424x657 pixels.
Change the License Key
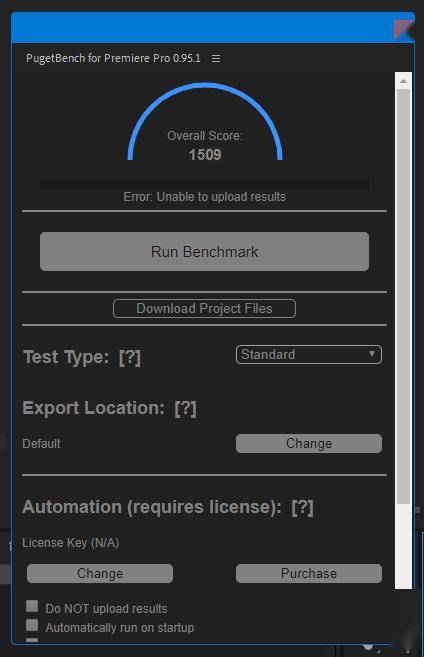100,573
